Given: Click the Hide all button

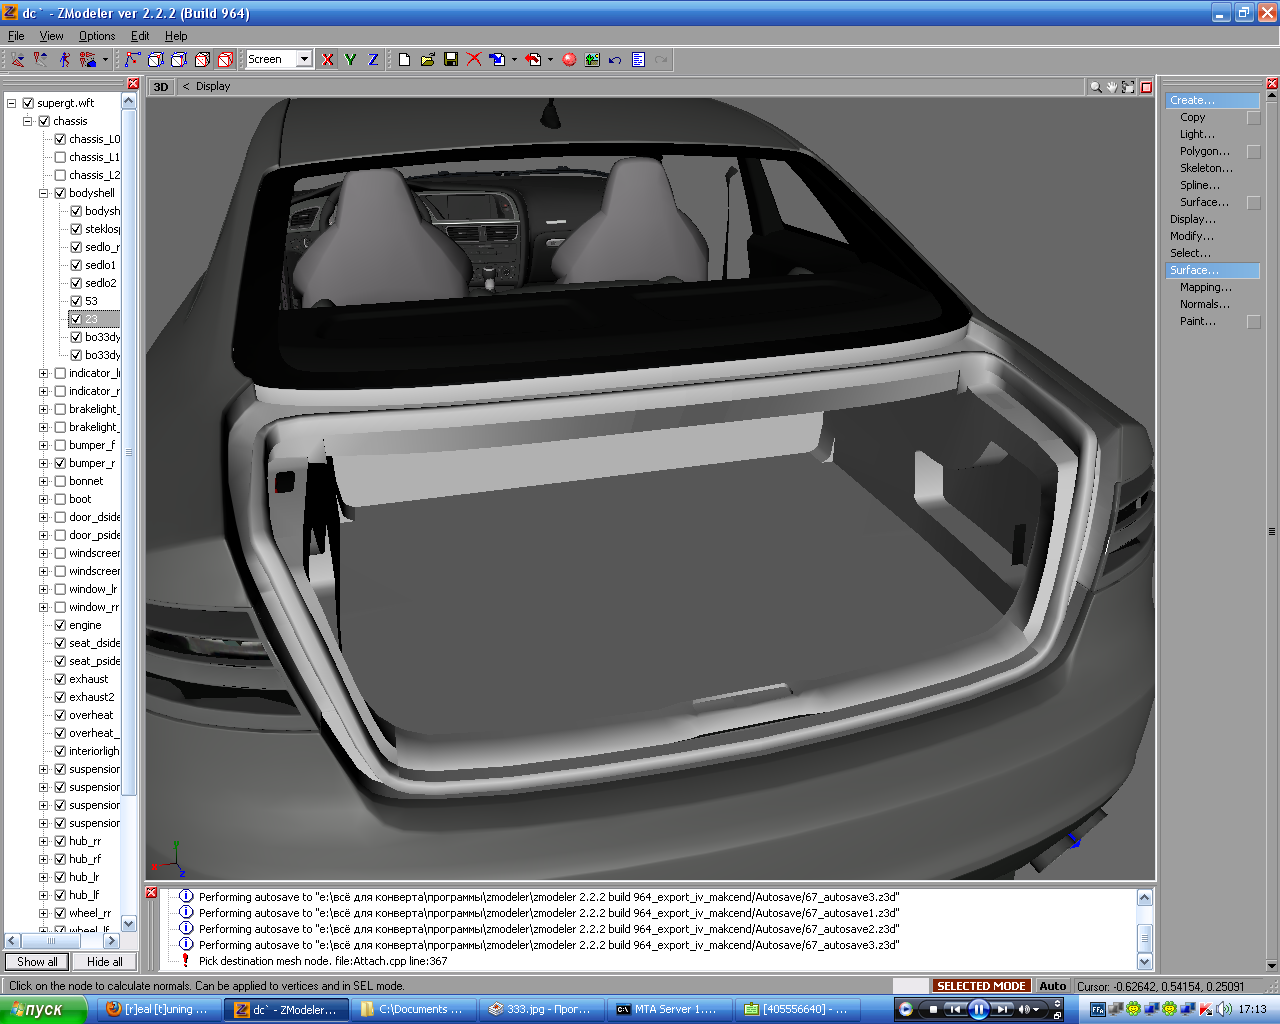Looking at the screenshot, I should (x=104, y=962).
